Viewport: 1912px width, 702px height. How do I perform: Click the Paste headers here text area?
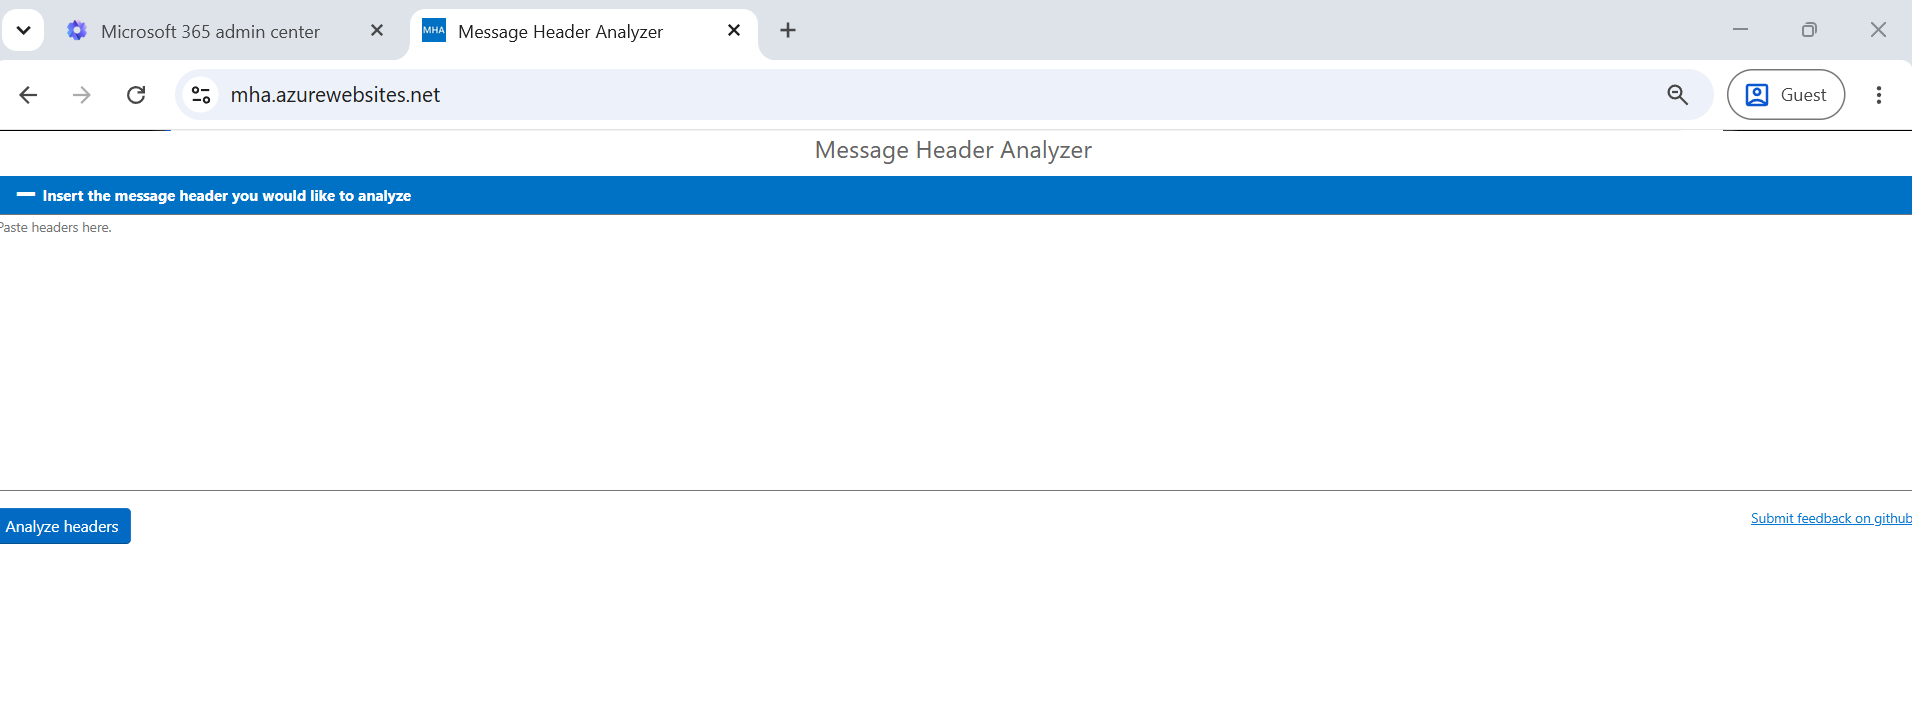[956, 352]
